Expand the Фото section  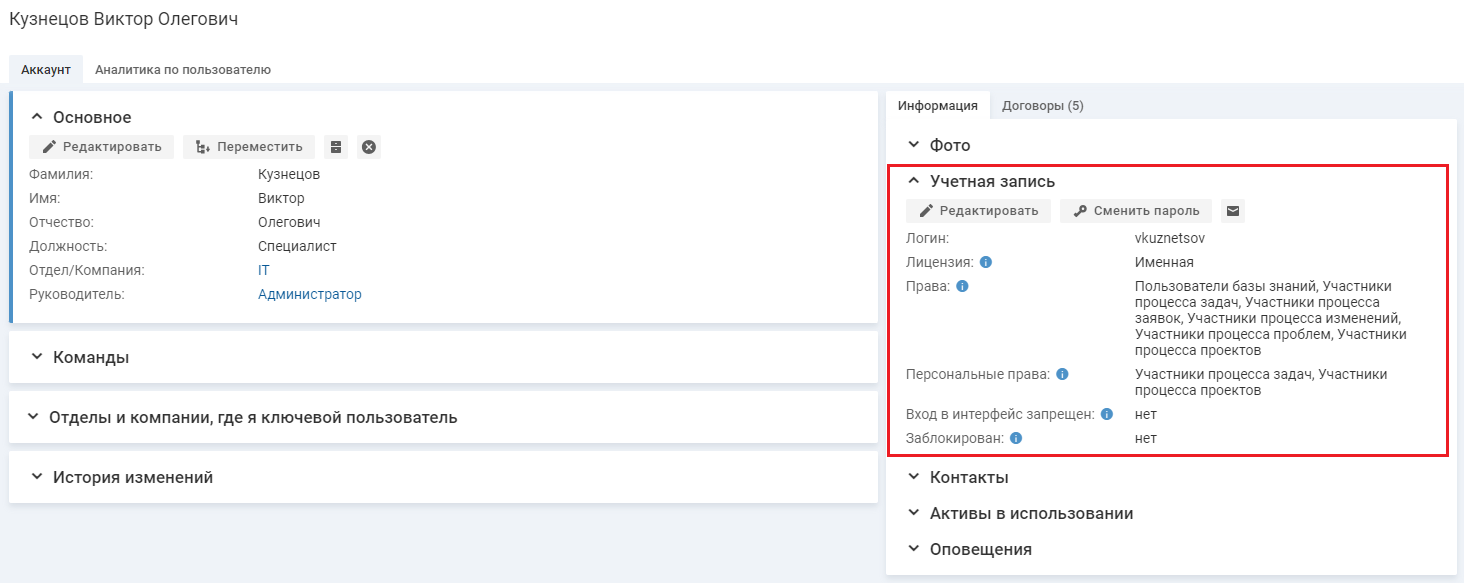click(x=913, y=145)
